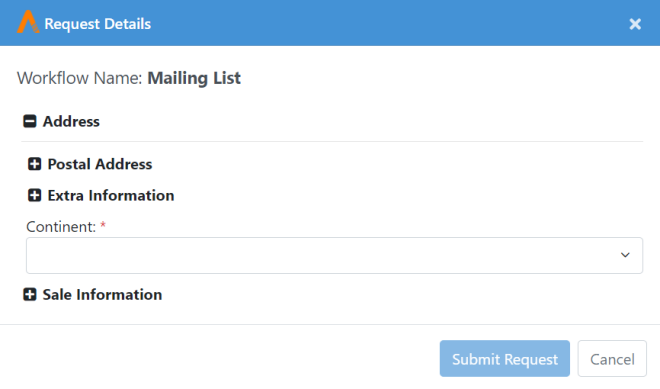660x389 pixels.
Task: Open the Continent dropdown field
Action: (x=334, y=255)
